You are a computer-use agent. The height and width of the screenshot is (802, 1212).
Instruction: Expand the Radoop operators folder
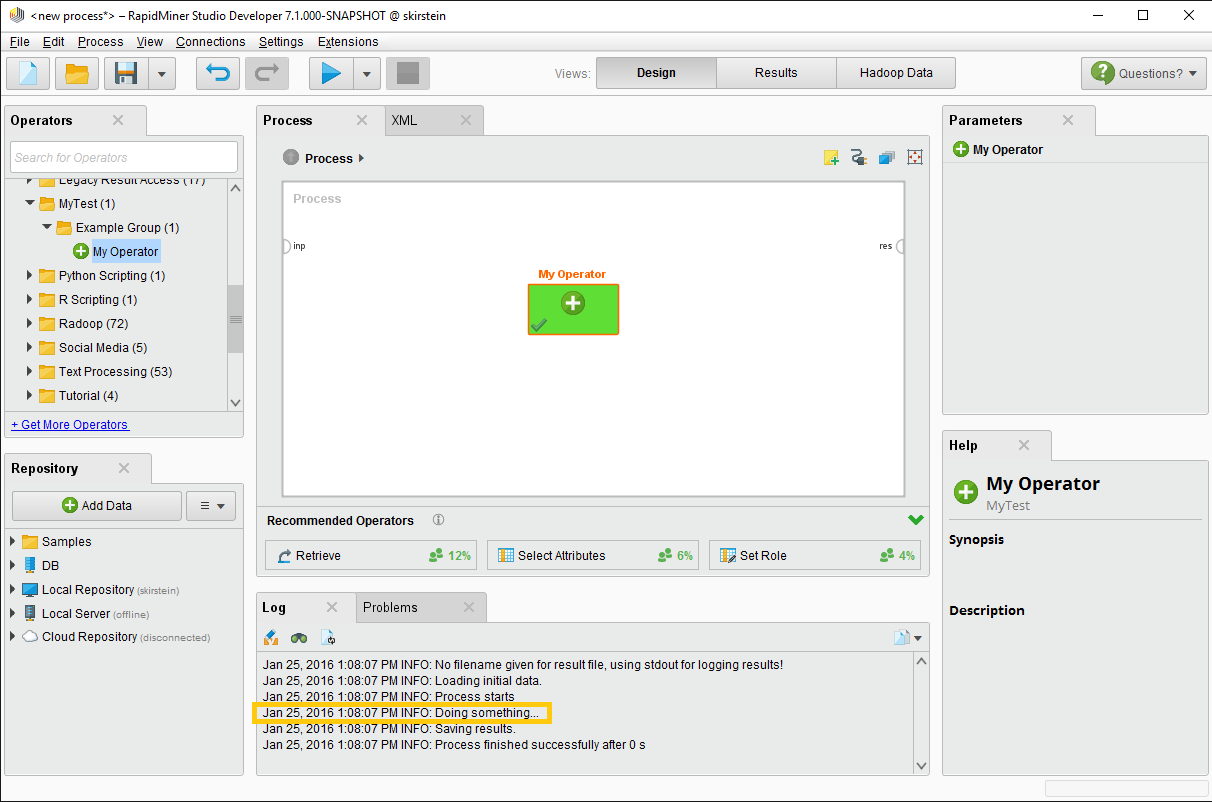[x=31, y=324]
